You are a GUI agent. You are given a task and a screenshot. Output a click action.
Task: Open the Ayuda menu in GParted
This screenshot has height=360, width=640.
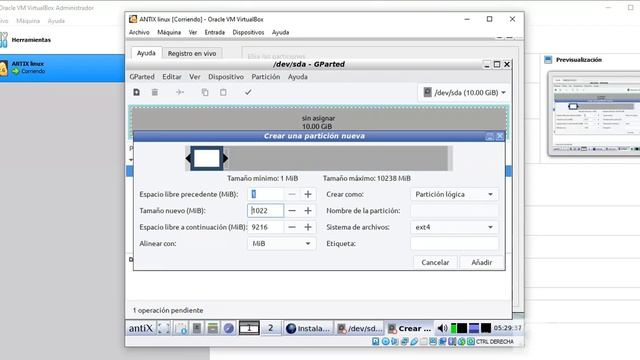tap(298, 77)
